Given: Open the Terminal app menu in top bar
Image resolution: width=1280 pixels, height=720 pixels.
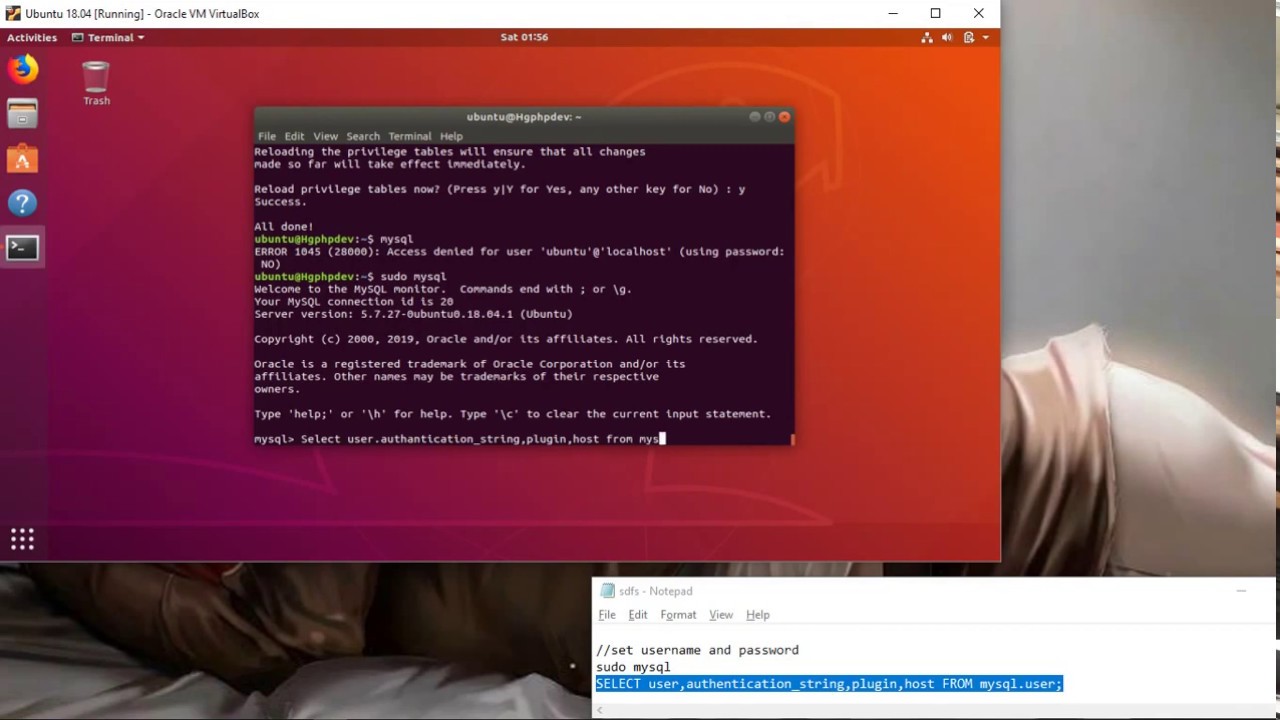Looking at the screenshot, I should tap(109, 37).
